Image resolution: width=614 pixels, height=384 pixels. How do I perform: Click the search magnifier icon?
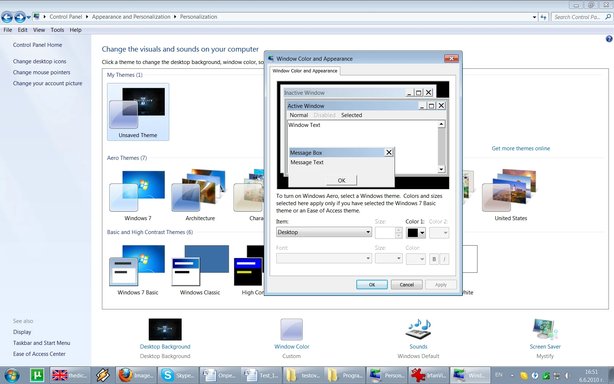coord(608,17)
